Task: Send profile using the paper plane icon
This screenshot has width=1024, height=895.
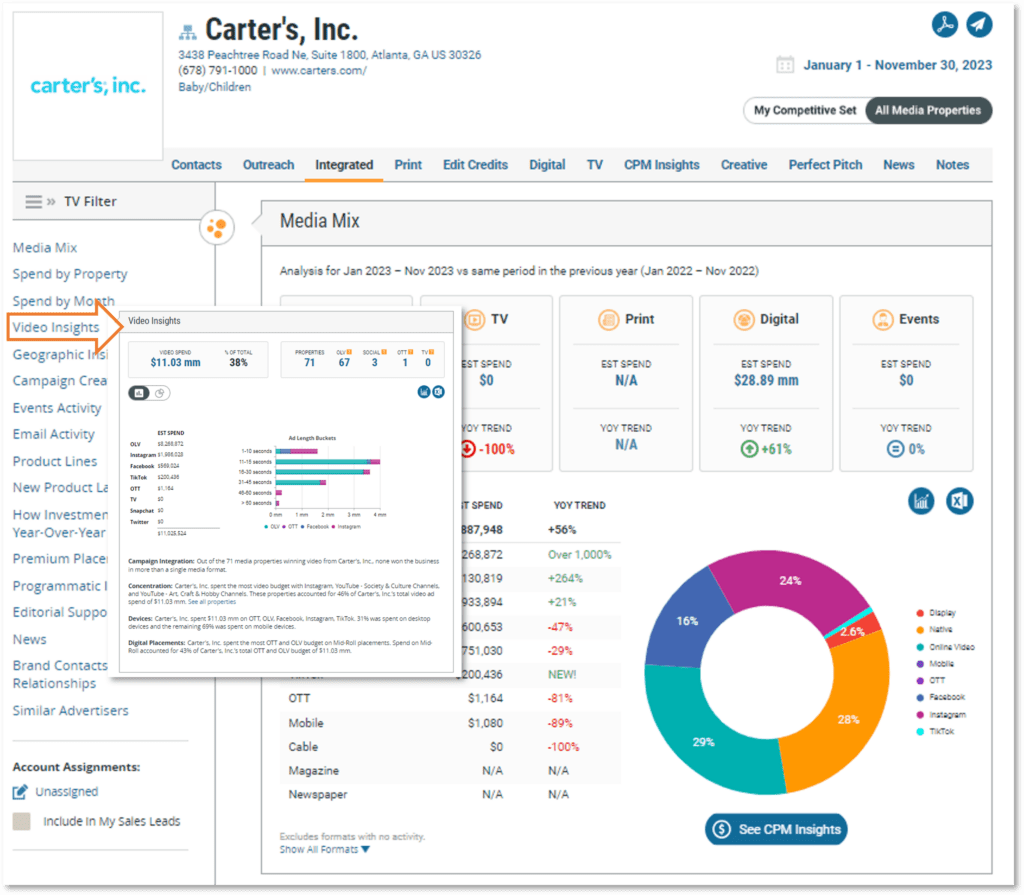Action: coord(979,25)
